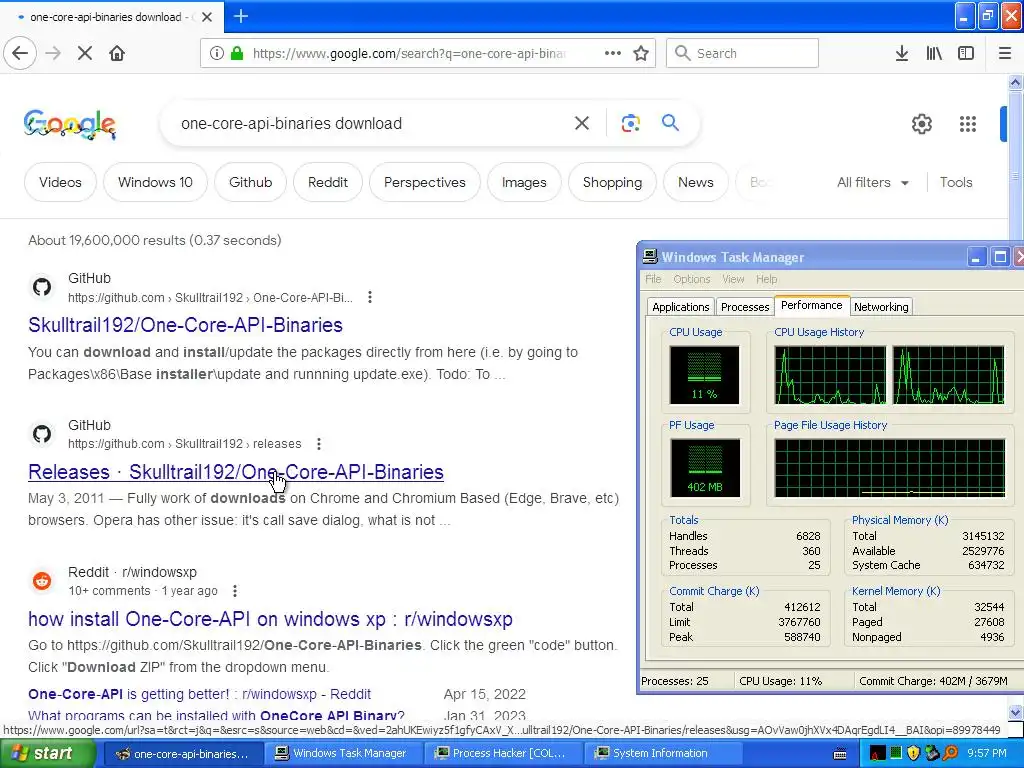Switch to System Information taskbar button

pos(664,754)
